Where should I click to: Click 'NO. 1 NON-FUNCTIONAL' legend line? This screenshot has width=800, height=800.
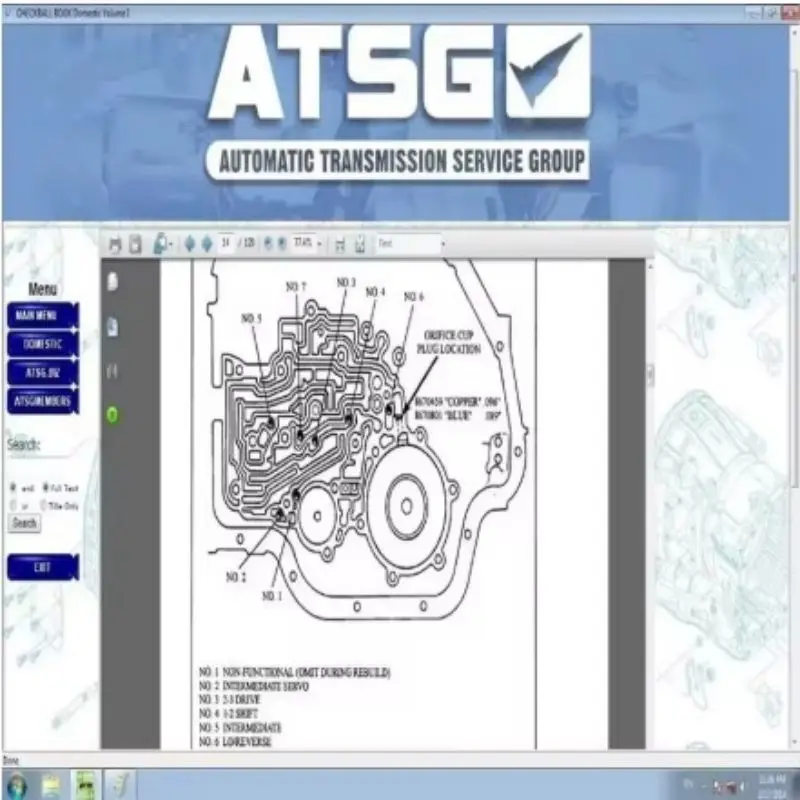point(294,672)
